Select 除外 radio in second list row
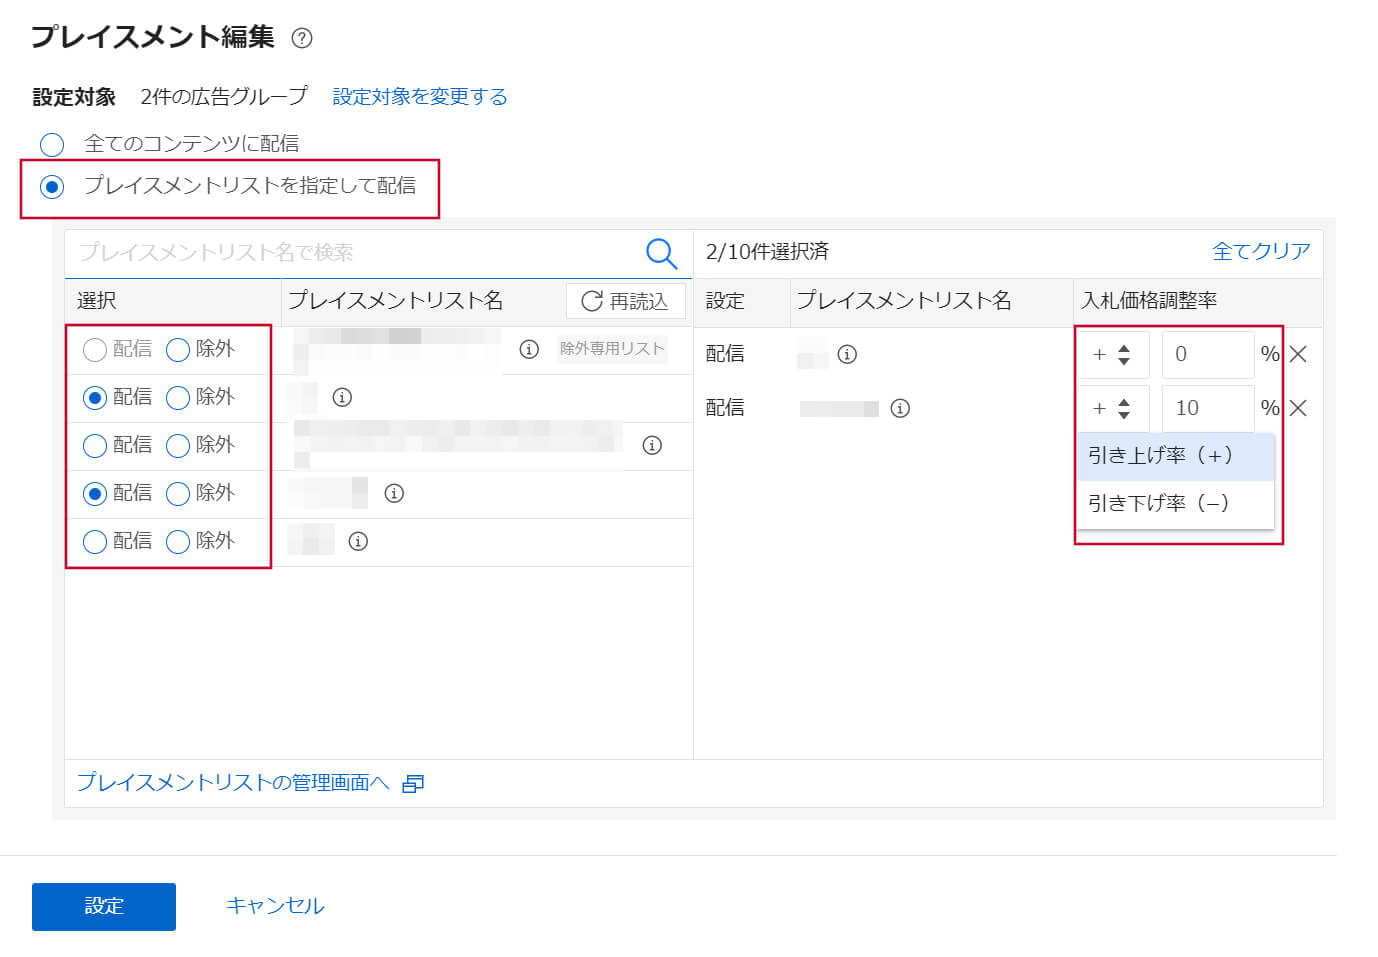The width and height of the screenshot is (1378, 957). [x=178, y=398]
